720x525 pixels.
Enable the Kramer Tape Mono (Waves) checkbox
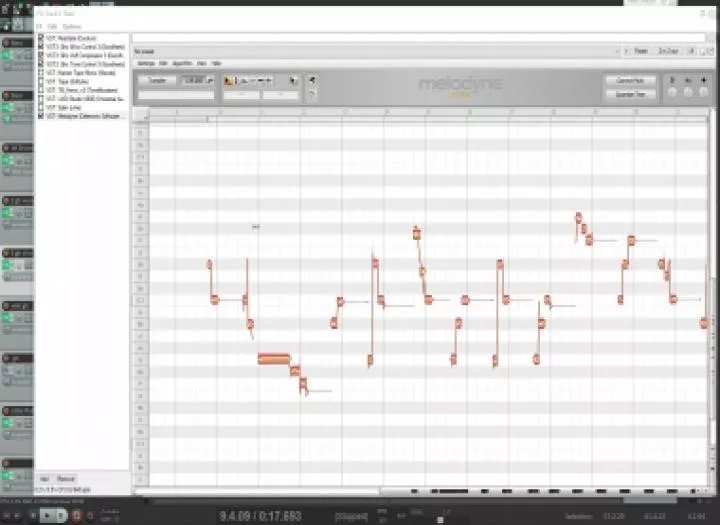click(x=41, y=73)
